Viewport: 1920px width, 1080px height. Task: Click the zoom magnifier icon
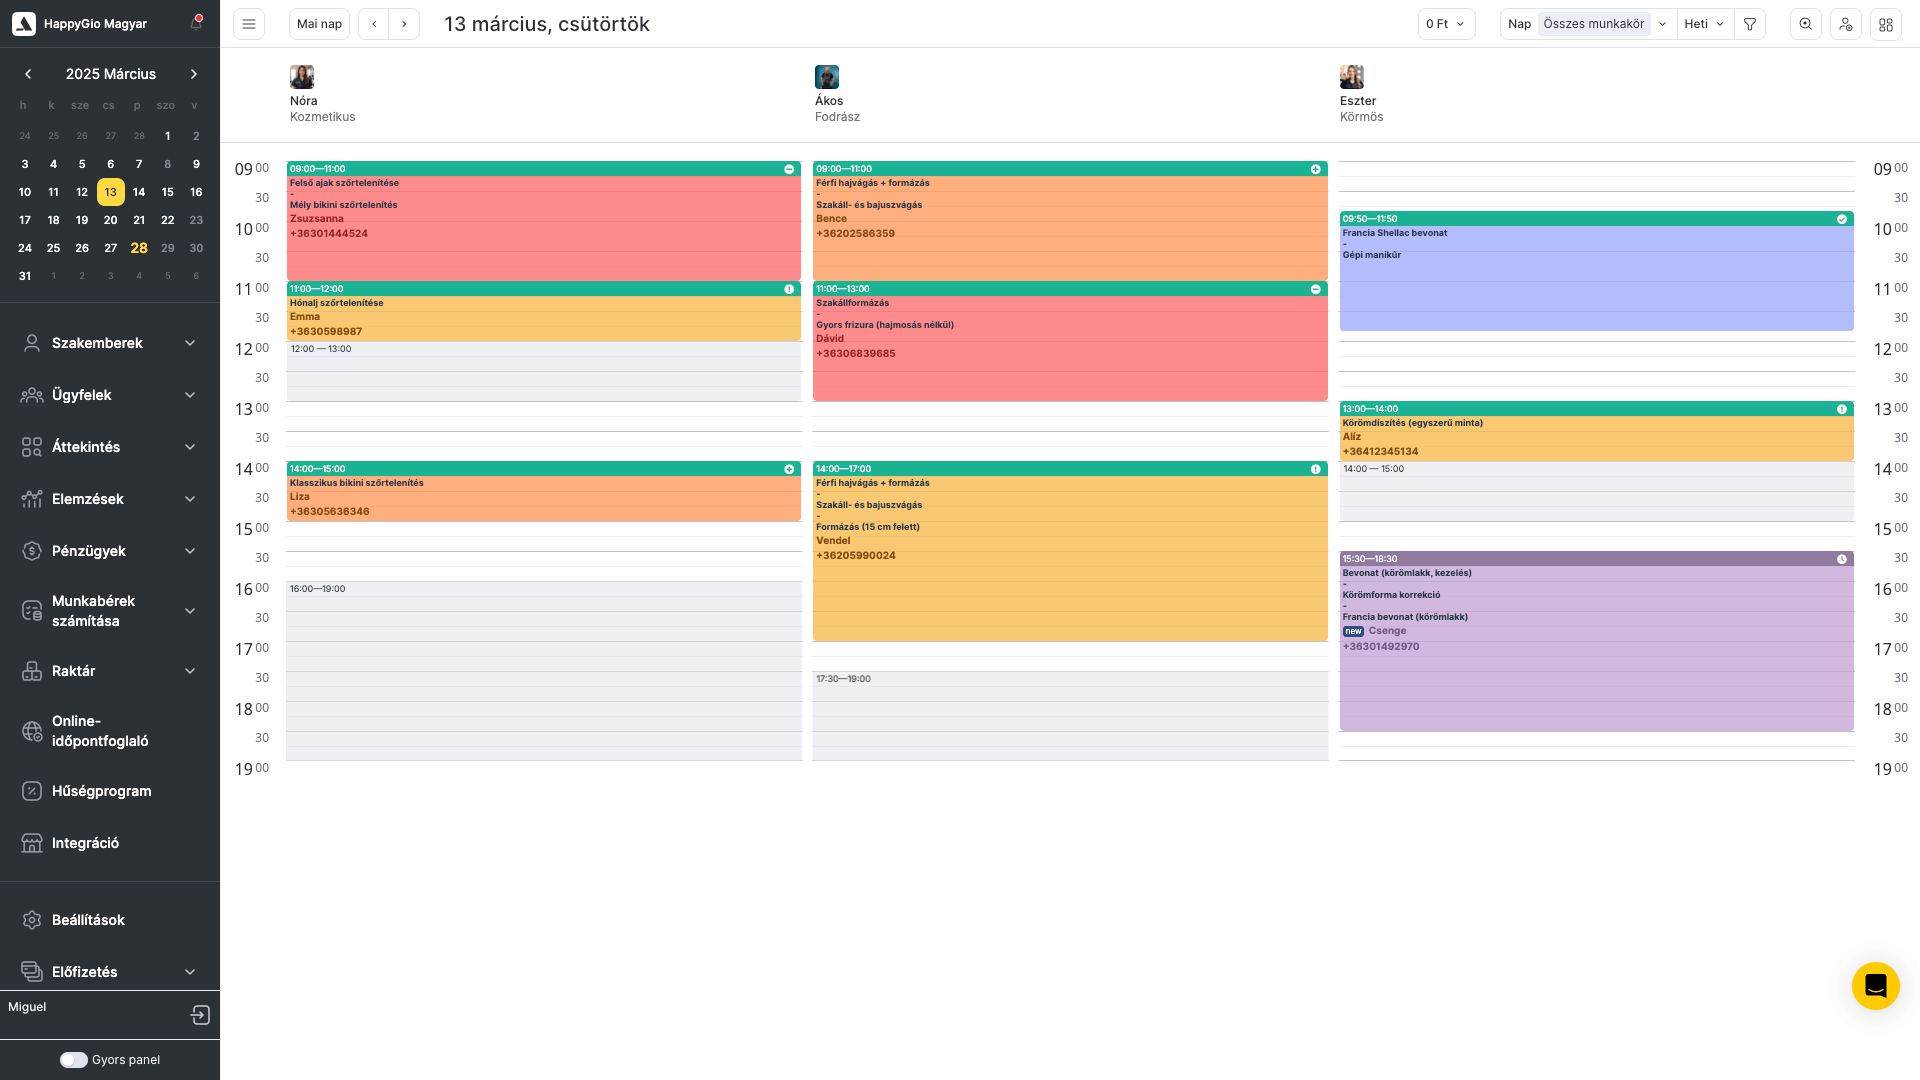(1805, 24)
